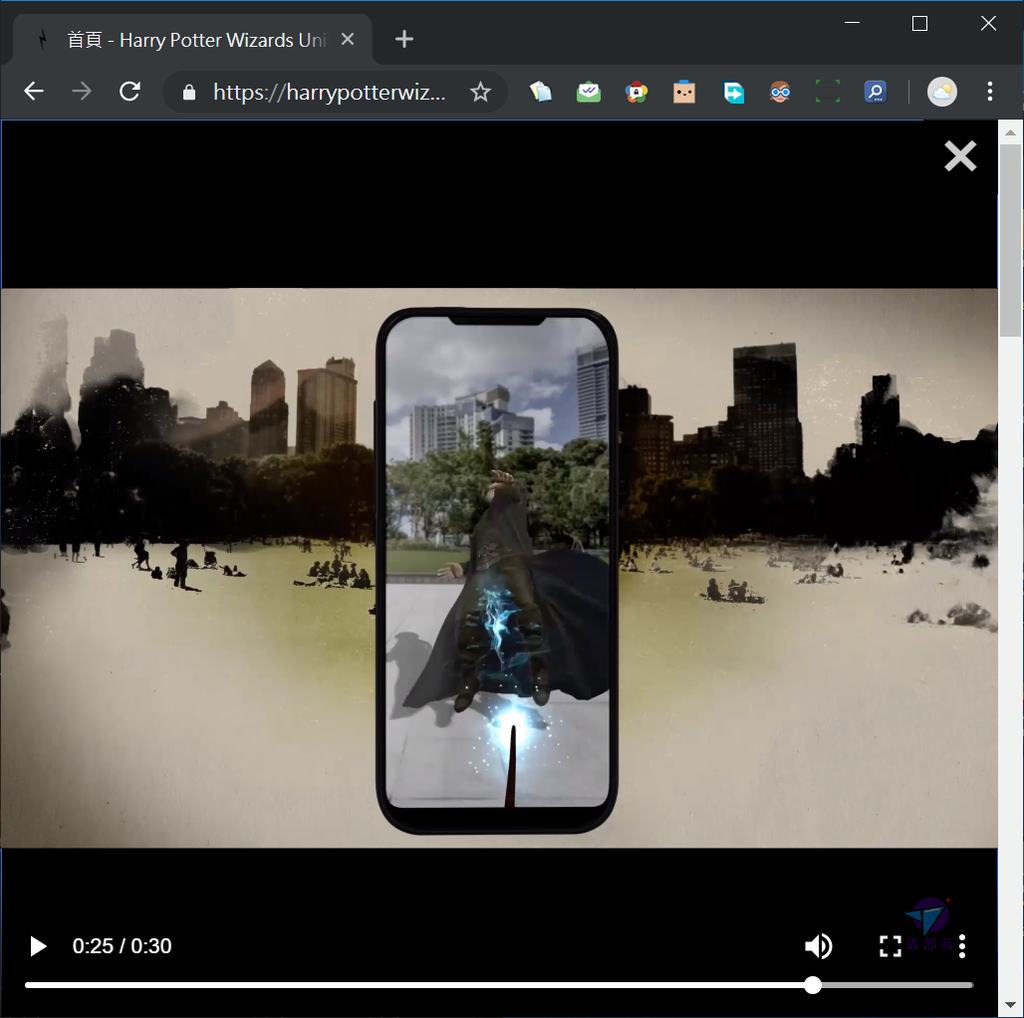
Task: Close the video overlay with X
Action: point(960,156)
